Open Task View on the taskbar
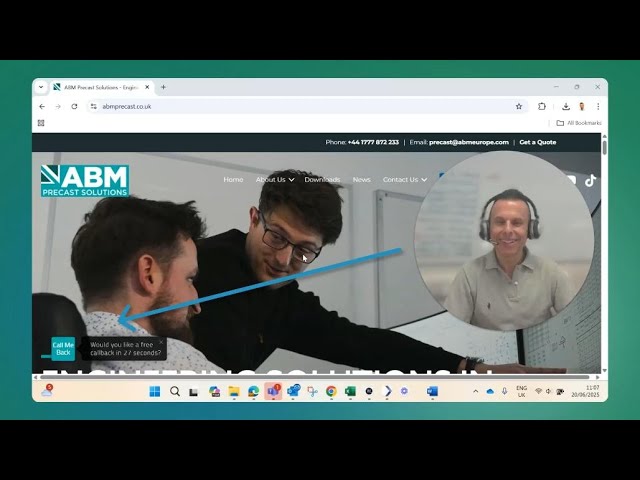Screen dimensions: 640x480 pos(193,392)
